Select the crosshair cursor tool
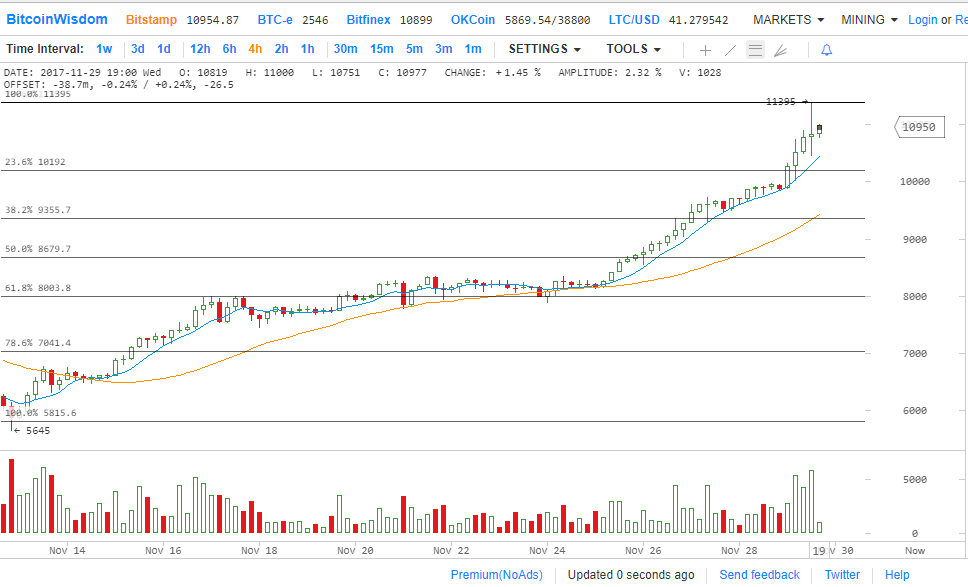 [x=705, y=49]
